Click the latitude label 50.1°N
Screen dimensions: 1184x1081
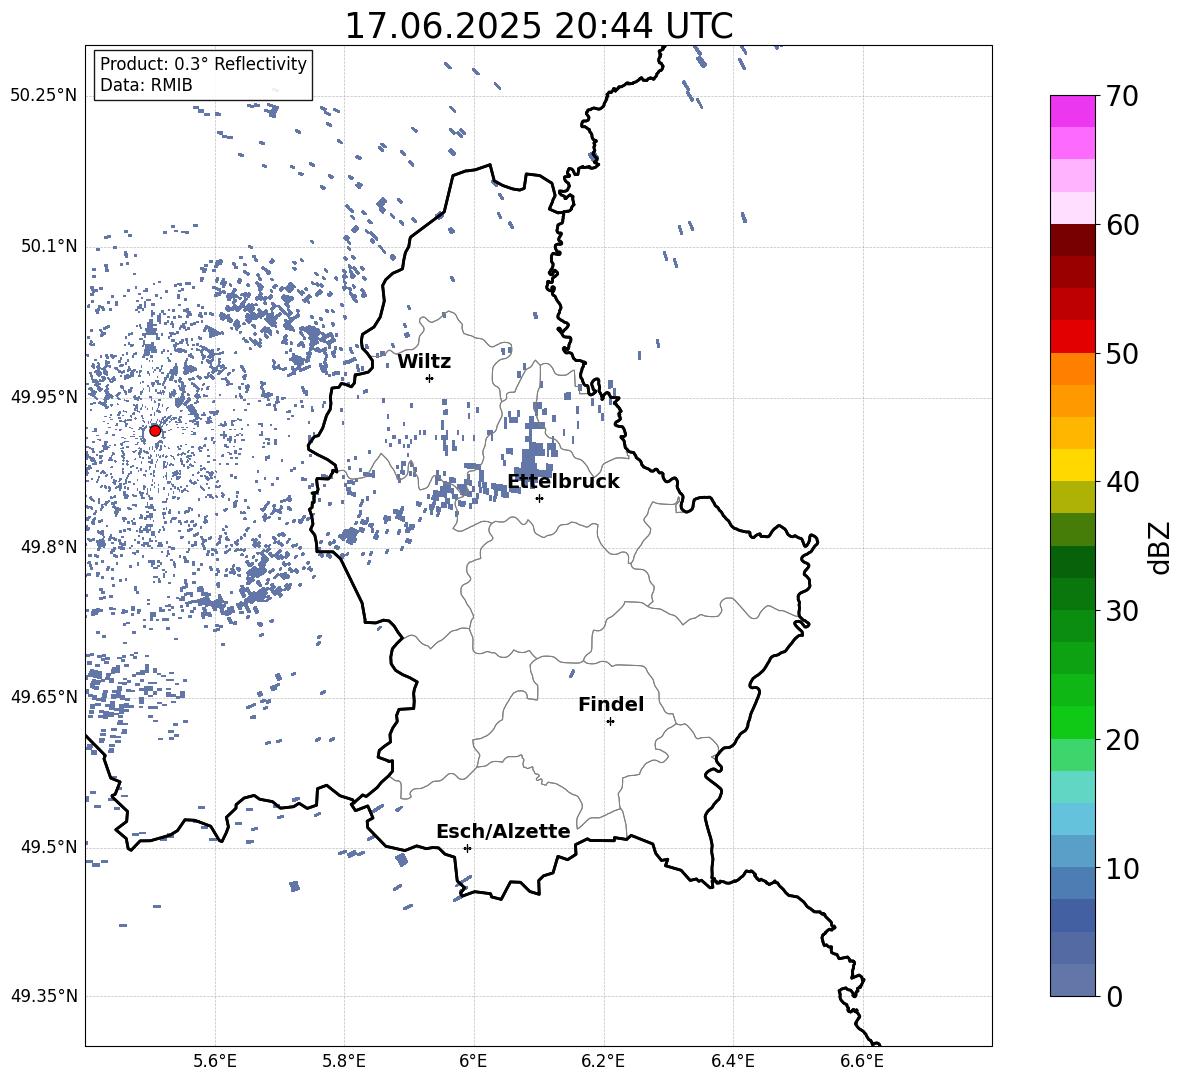click(x=49, y=246)
